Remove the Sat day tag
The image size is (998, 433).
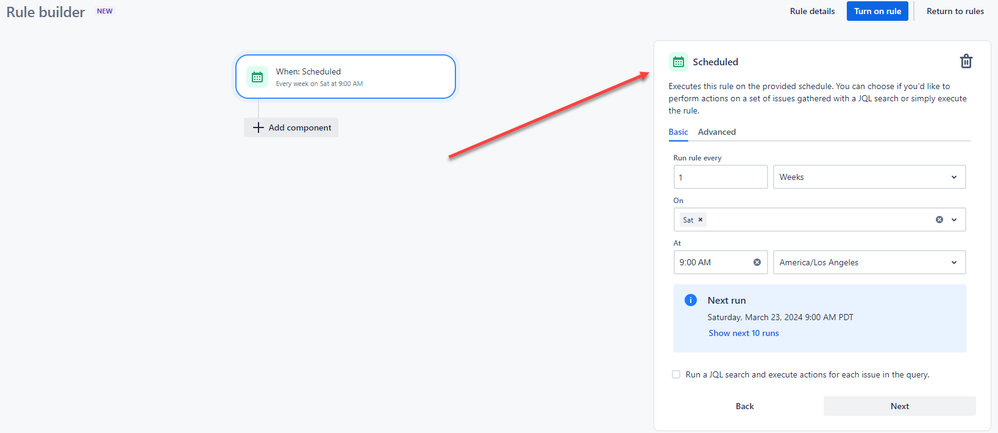(x=700, y=219)
